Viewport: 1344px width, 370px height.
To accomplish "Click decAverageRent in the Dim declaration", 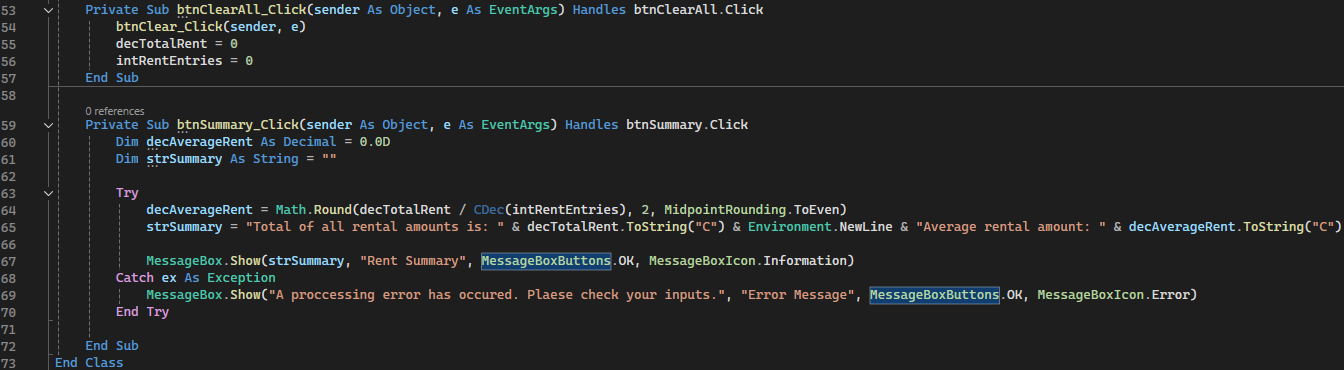I will point(199,143).
